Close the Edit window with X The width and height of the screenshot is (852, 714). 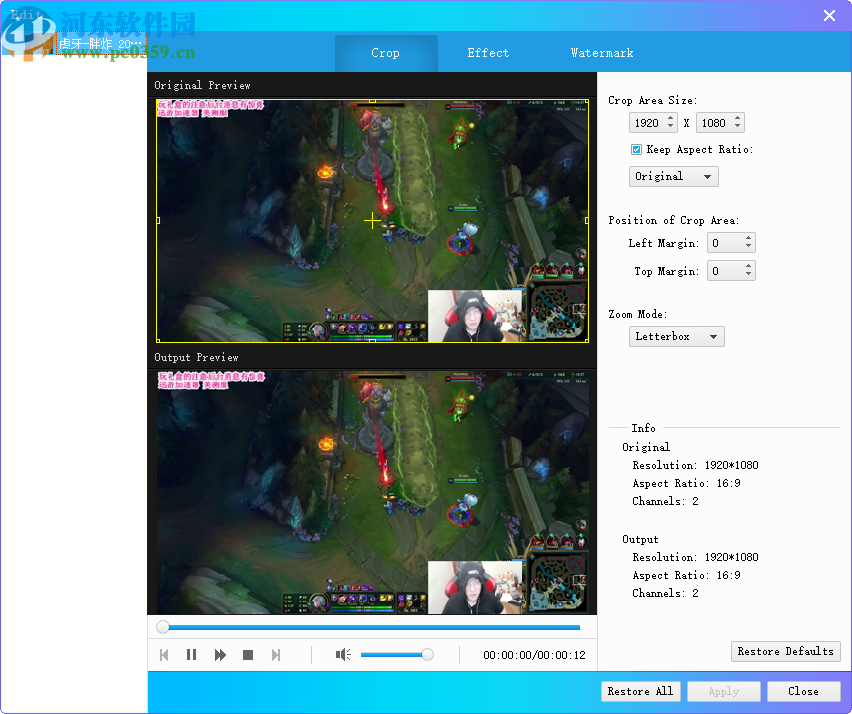829,15
